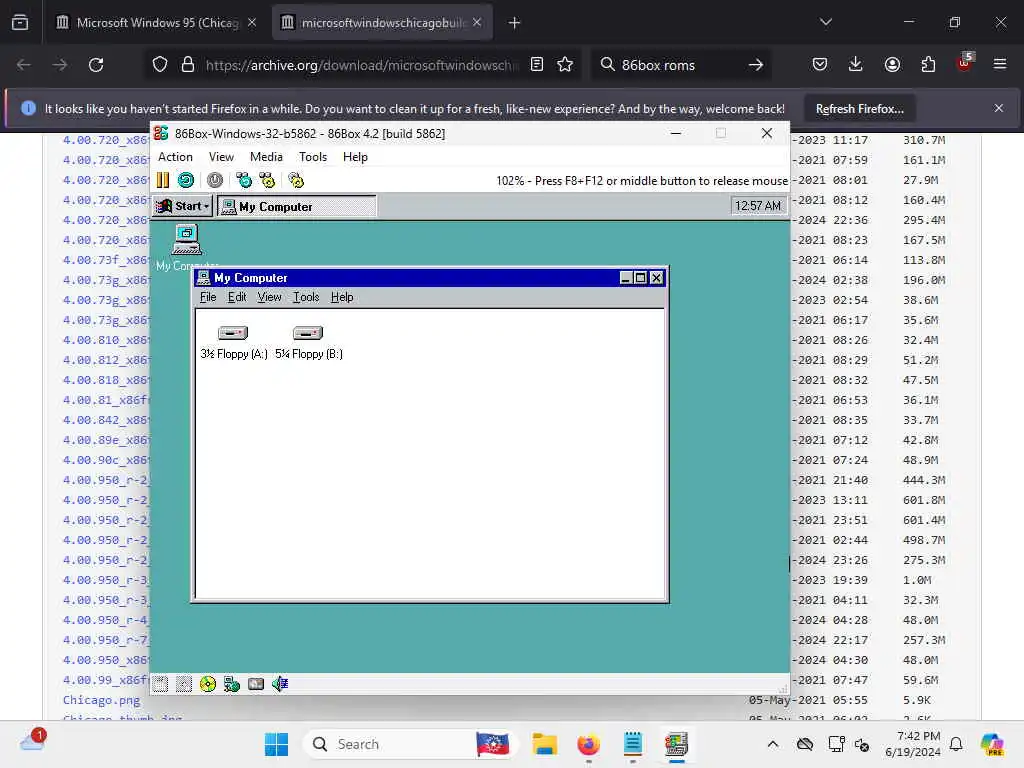Open the Windows Start button

pos(276,744)
